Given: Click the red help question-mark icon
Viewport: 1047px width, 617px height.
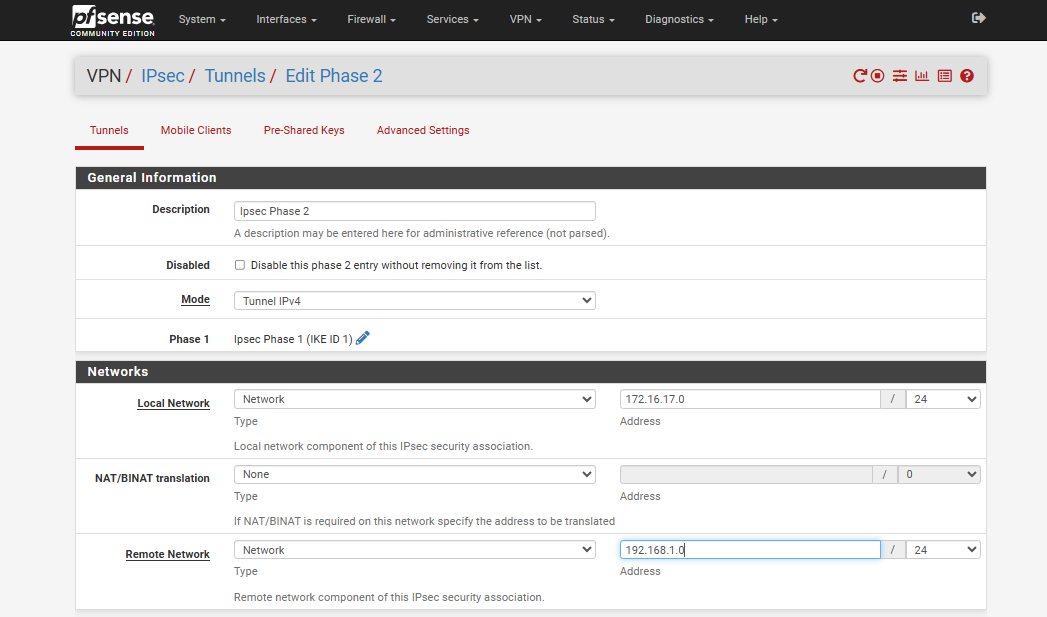Looking at the screenshot, I should [x=967, y=76].
